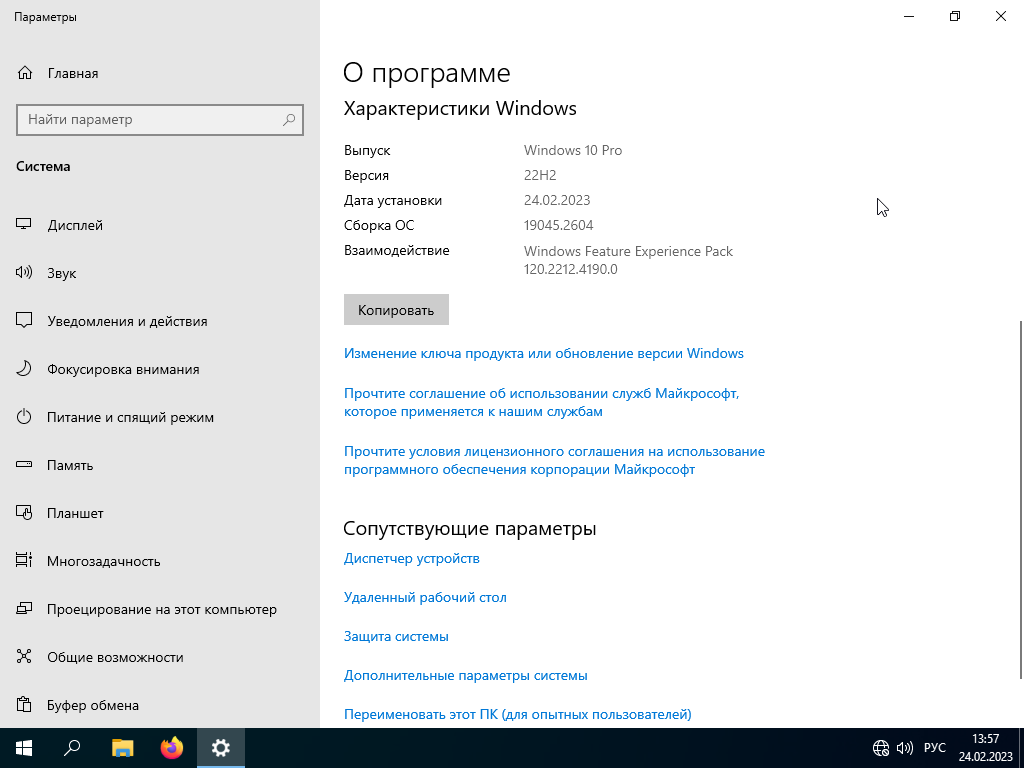Open Display settings via the monitor icon
This screenshot has width=1024, height=768.
[x=24, y=225]
